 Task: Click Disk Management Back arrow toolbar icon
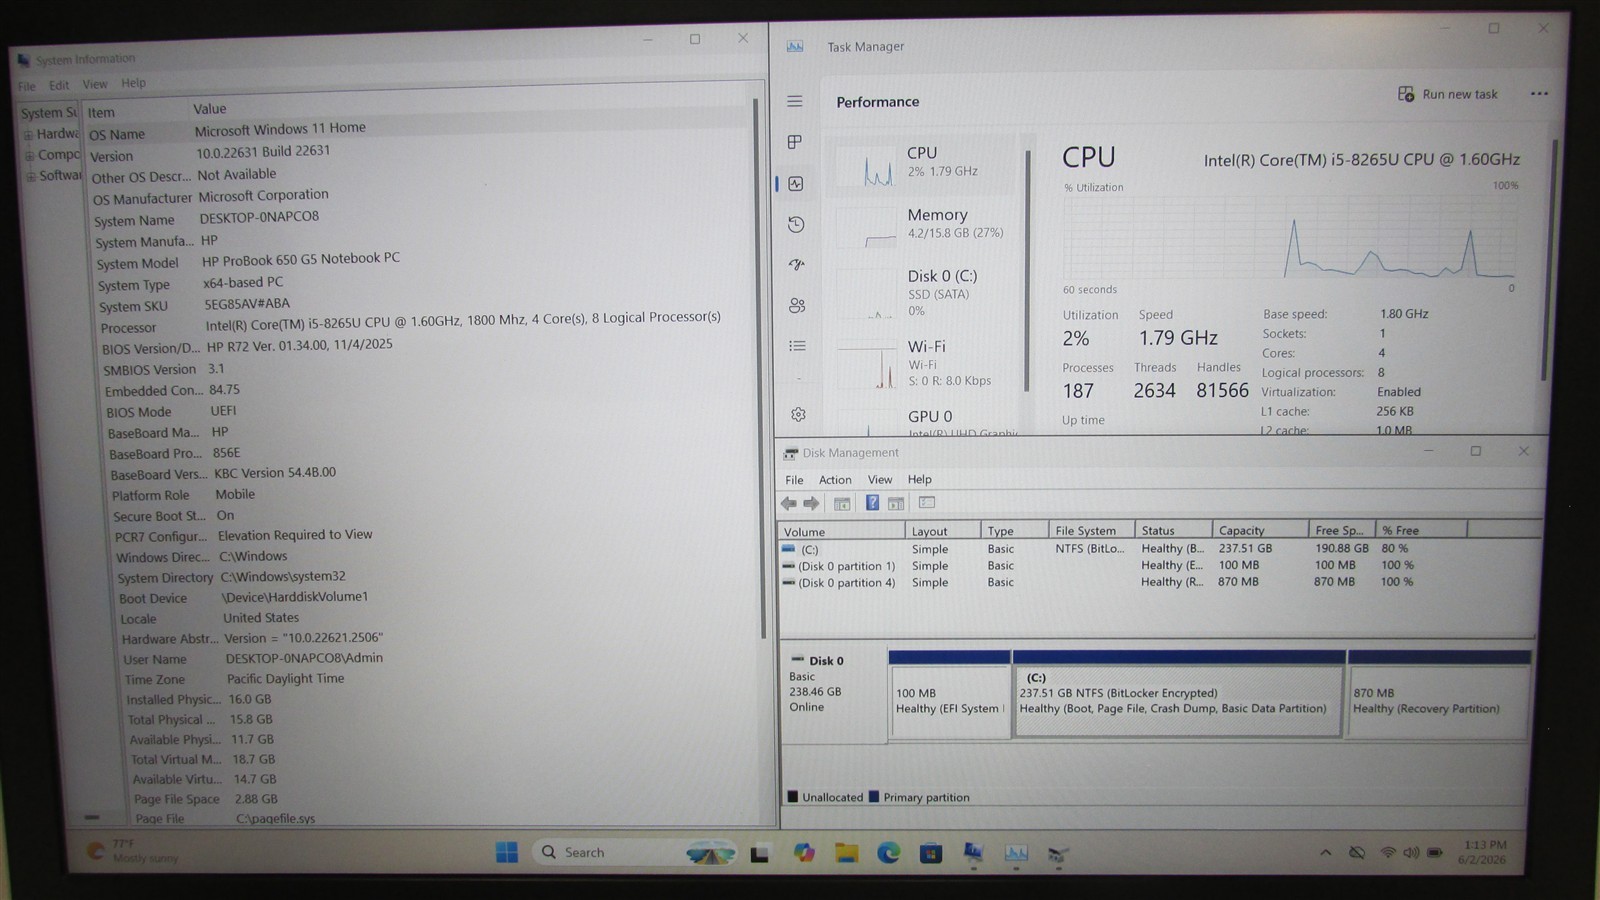(789, 503)
